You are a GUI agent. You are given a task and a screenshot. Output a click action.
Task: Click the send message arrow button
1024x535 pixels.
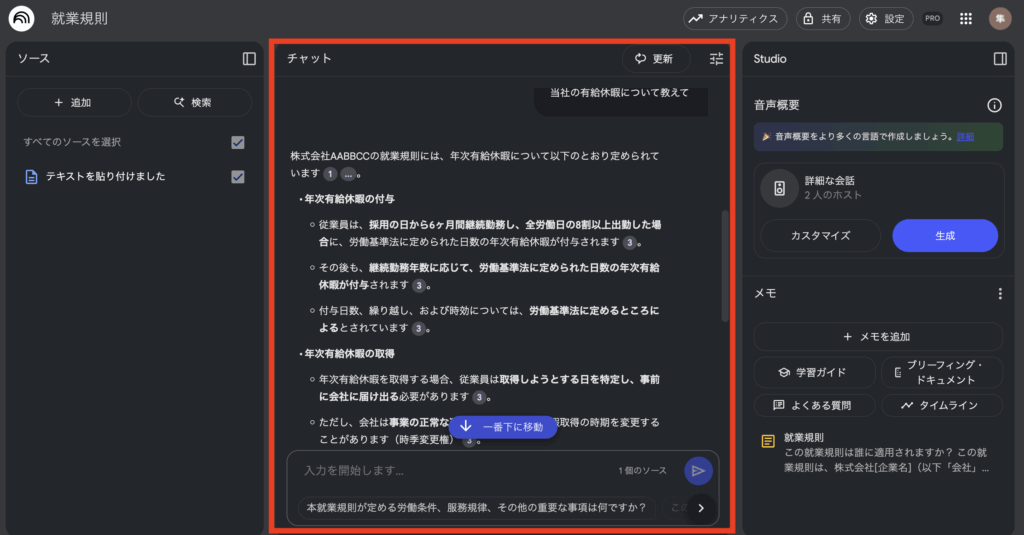[x=698, y=470]
